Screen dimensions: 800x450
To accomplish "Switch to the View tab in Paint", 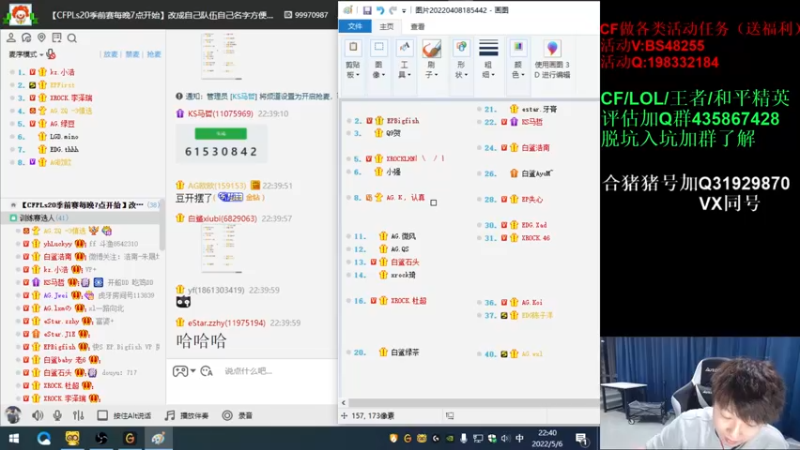I will point(417,27).
